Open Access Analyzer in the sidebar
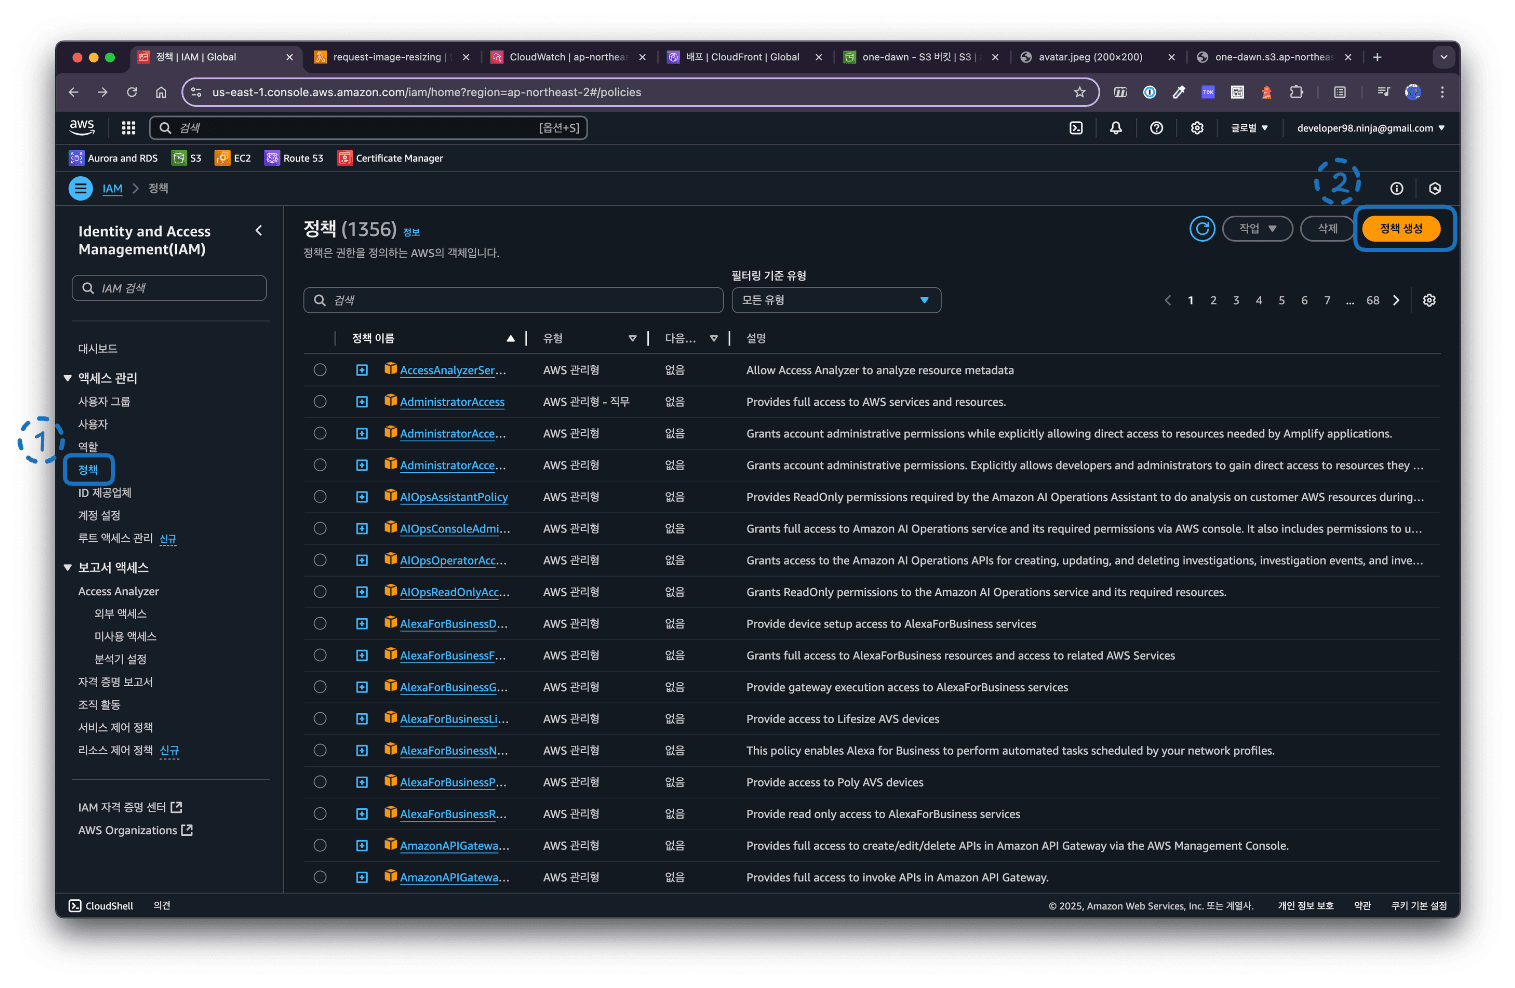The width and height of the screenshot is (1515, 988). pos(118,592)
